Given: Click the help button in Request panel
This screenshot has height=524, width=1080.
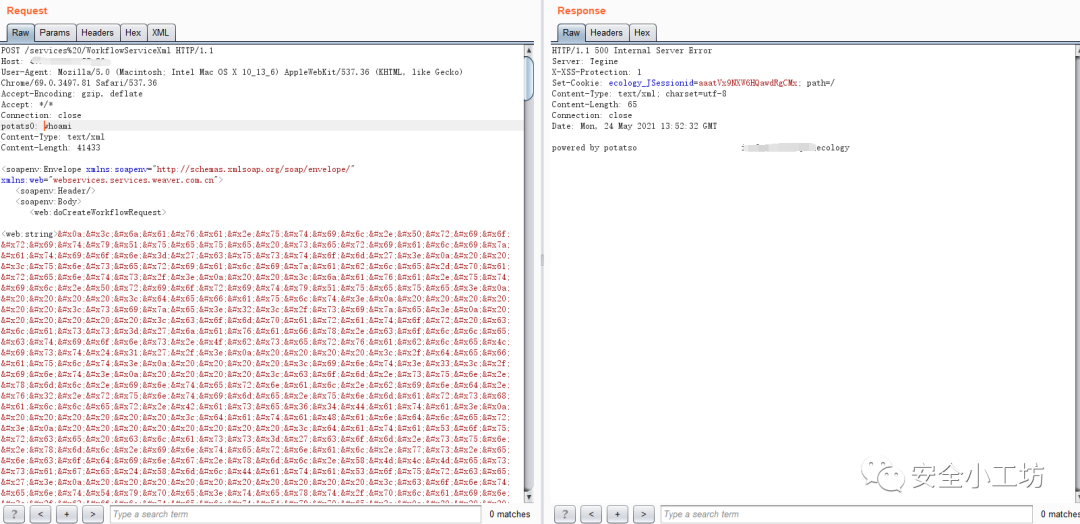Looking at the screenshot, I should coord(15,514).
